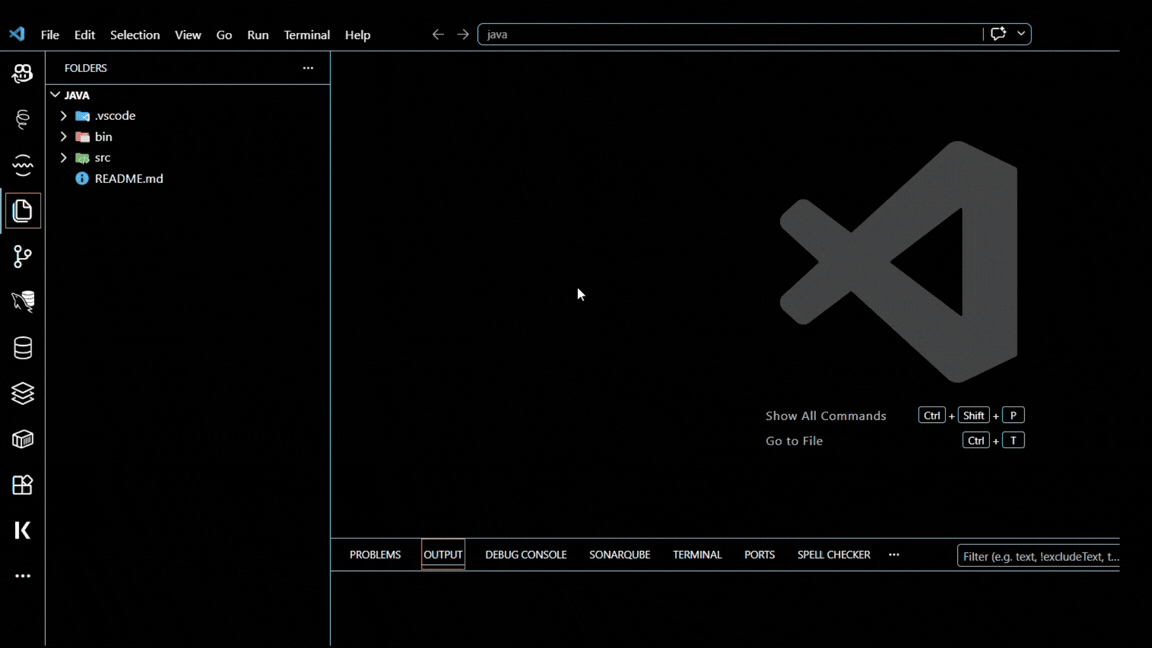Collapse the JAVA root folder
The width and height of the screenshot is (1152, 648).
click(x=55, y=95)
